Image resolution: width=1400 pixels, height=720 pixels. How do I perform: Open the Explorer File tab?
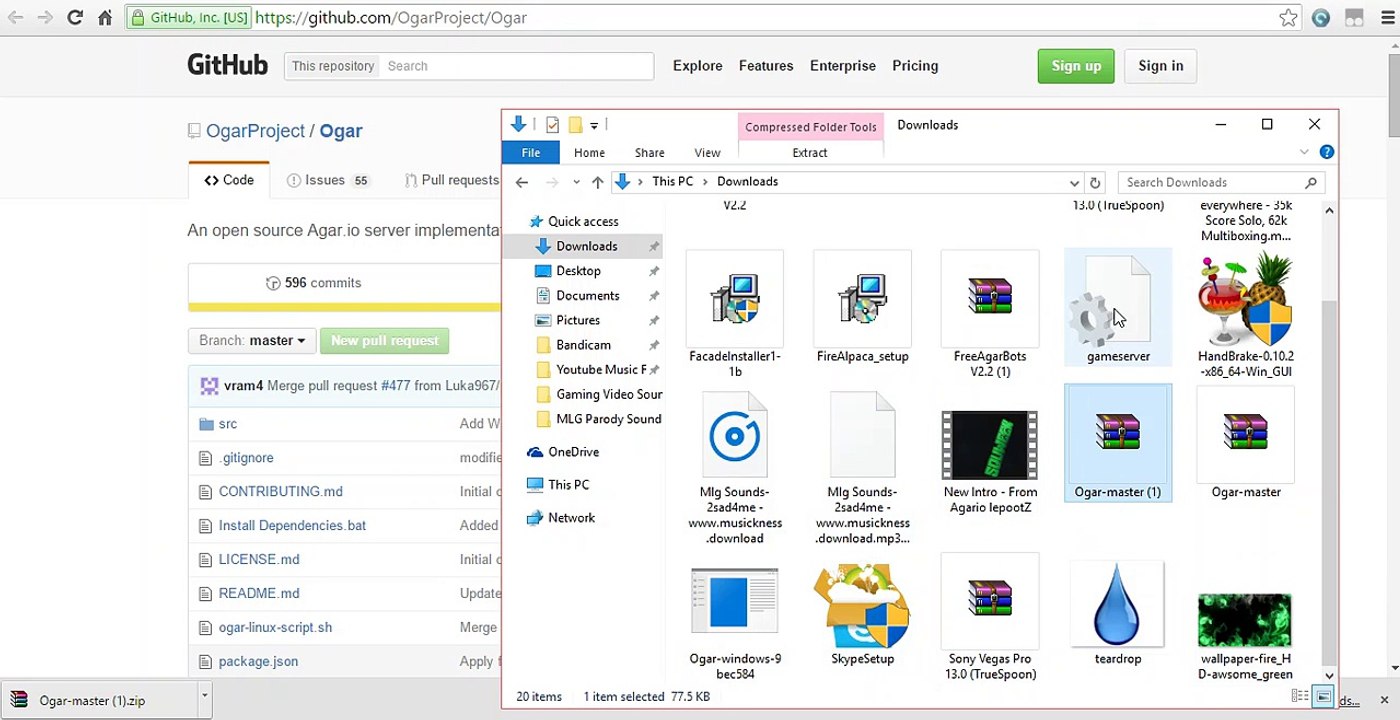pyautogui.click(x=531, y=153)
